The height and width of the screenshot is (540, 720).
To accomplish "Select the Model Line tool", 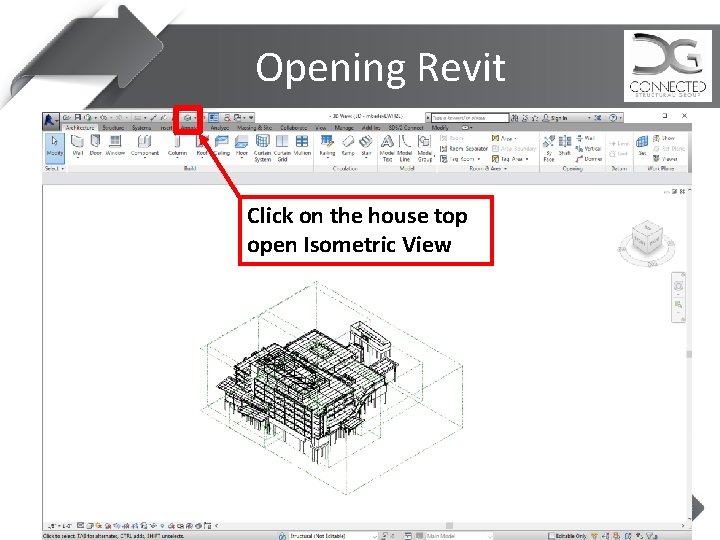I will point(405,148).
